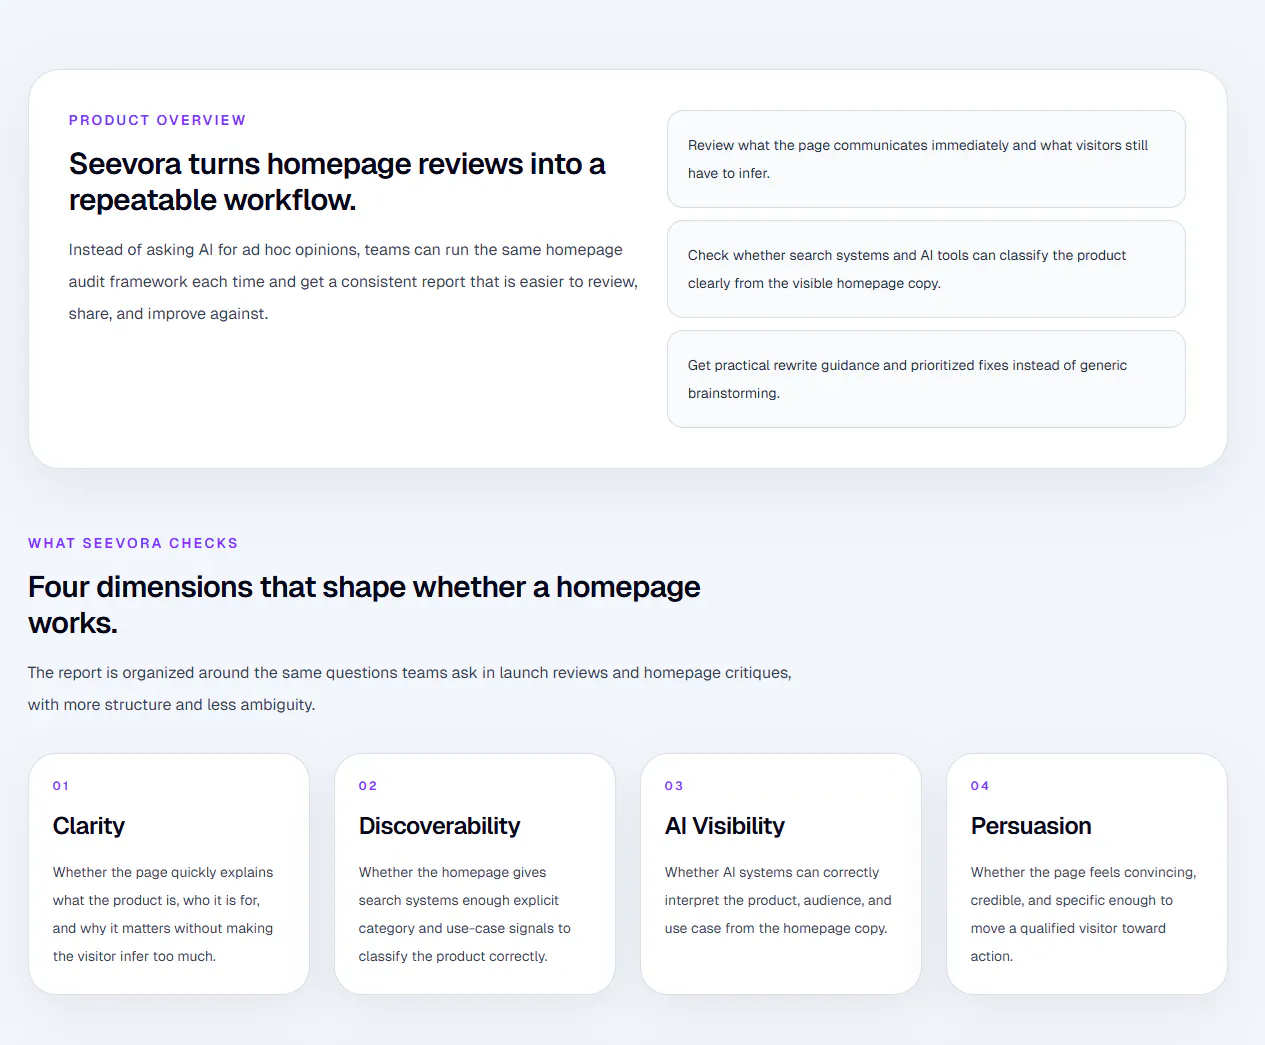Click the description 'Whether the page feels convincing'
Screen dimensions: 1265x1045
pos(1084,914)
